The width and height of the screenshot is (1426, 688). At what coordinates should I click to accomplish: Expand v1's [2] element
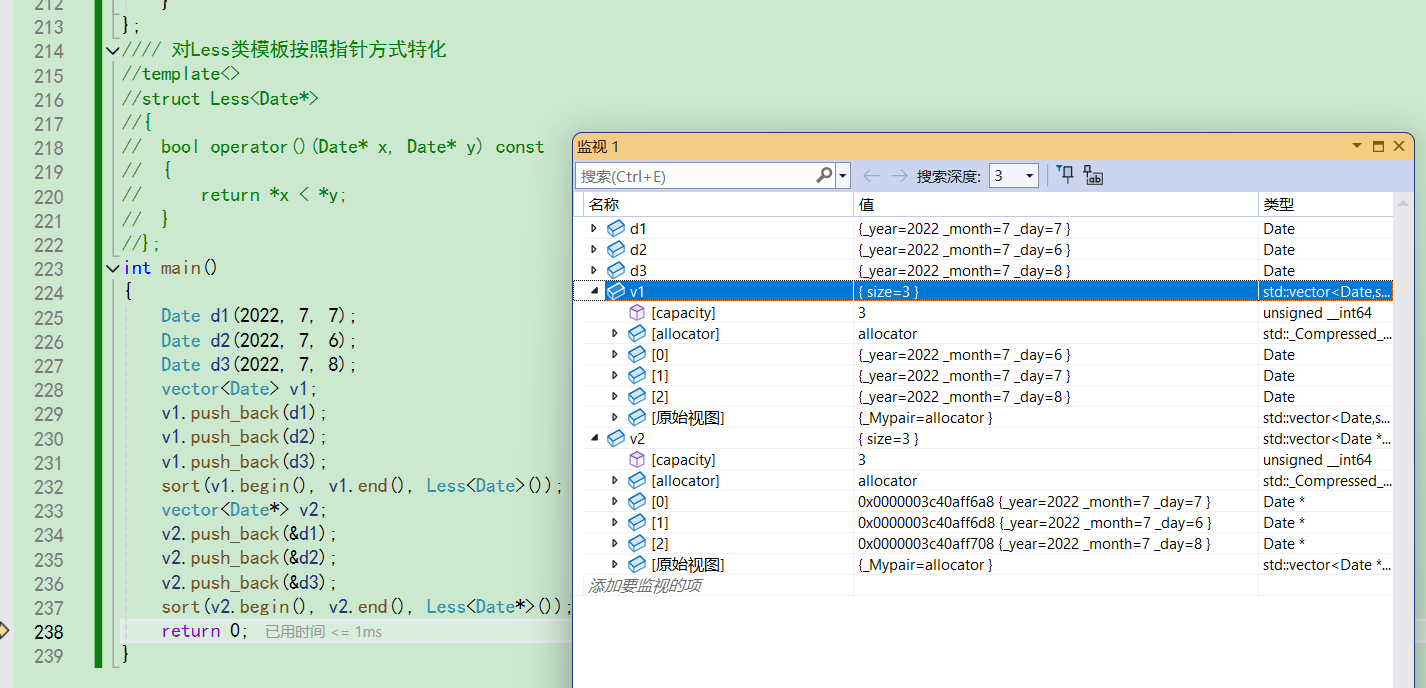pyautogui.click(x=615, y=396)
